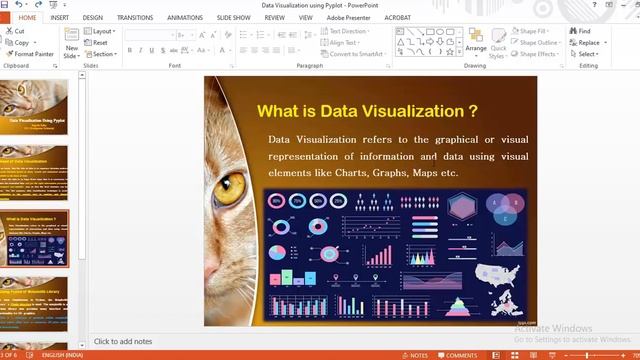The height and width of the screenshot is (360, 640).
Task: Undo the last action
Action: pos(19,4)
